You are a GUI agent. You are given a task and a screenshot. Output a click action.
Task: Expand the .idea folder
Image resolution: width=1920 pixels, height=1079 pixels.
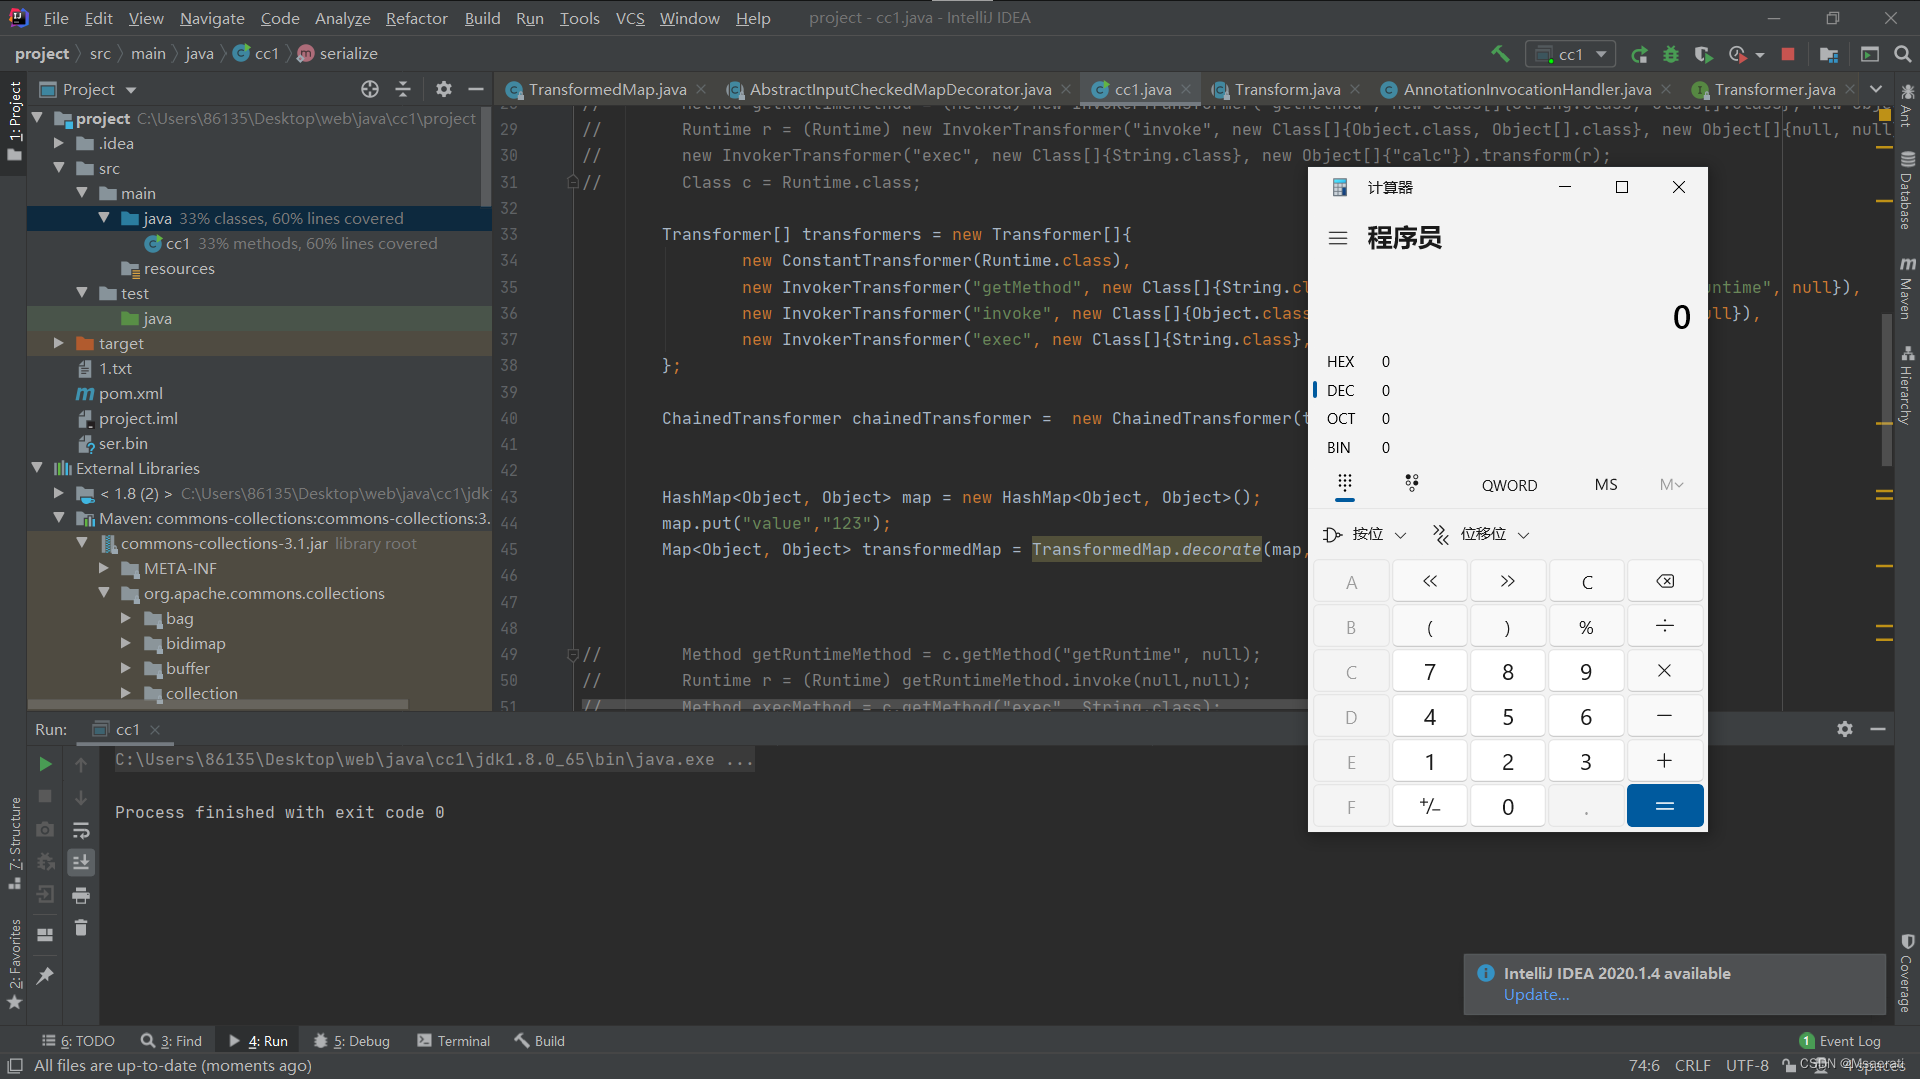[x=59, y=143]
